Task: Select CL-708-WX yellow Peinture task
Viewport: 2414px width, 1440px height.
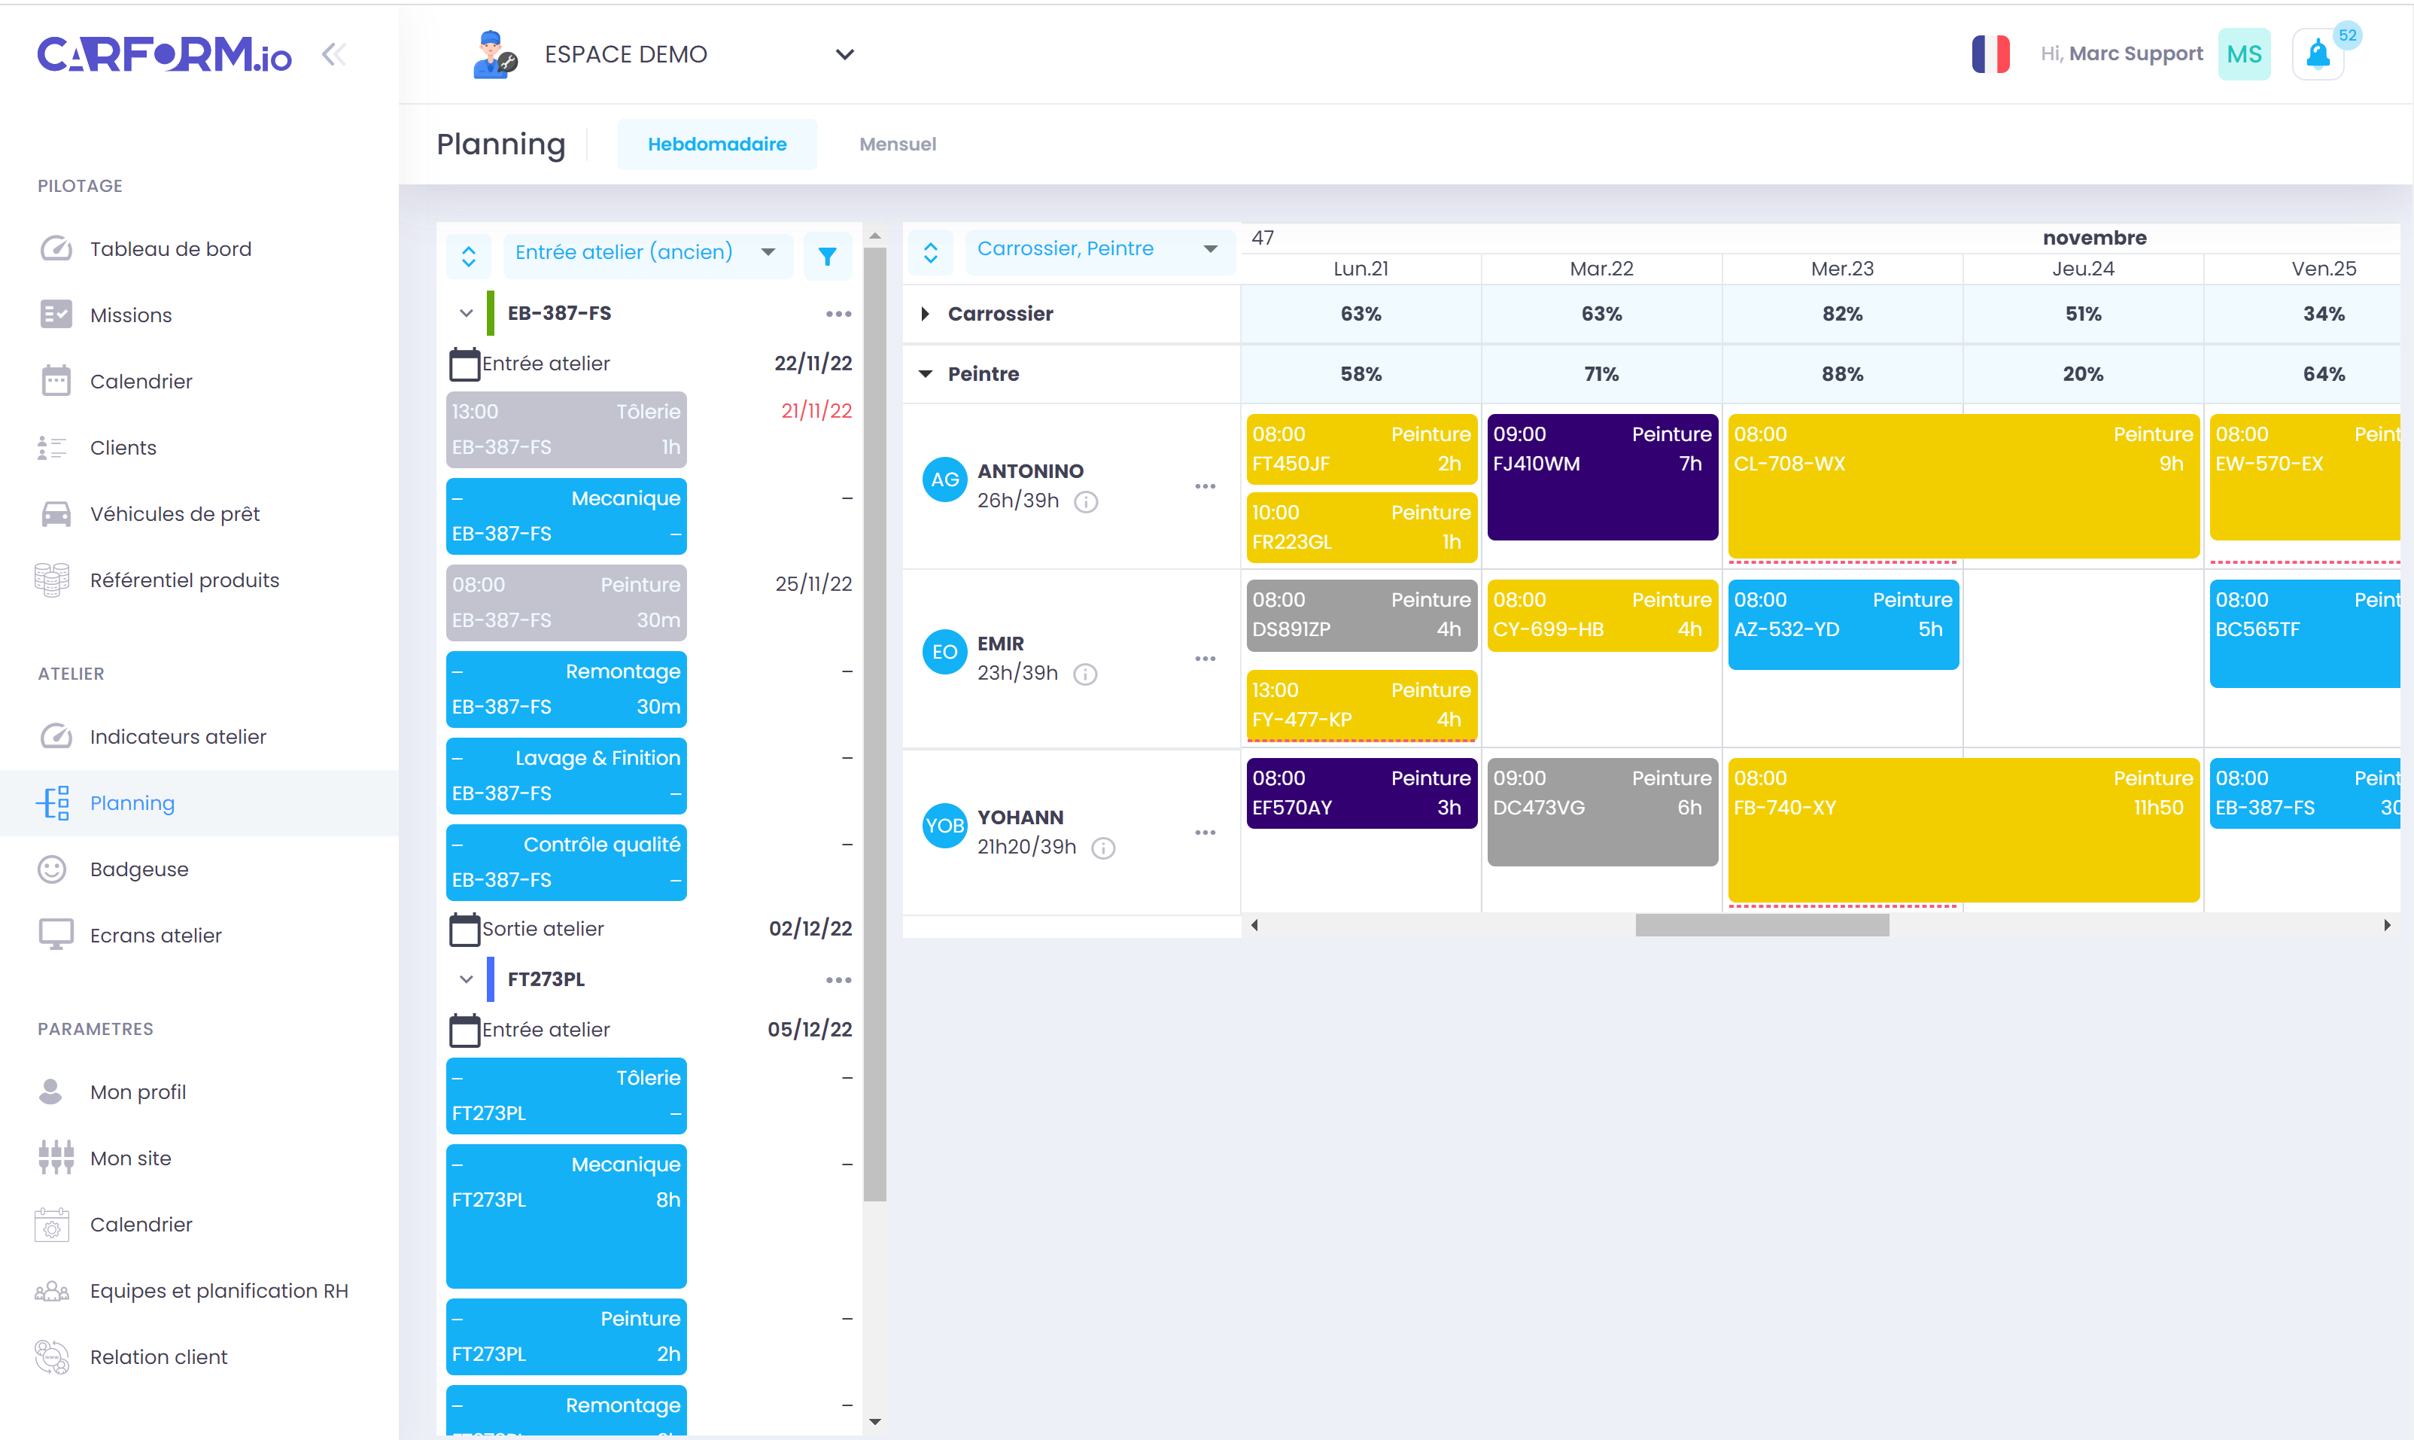Action: (1963, 487)
